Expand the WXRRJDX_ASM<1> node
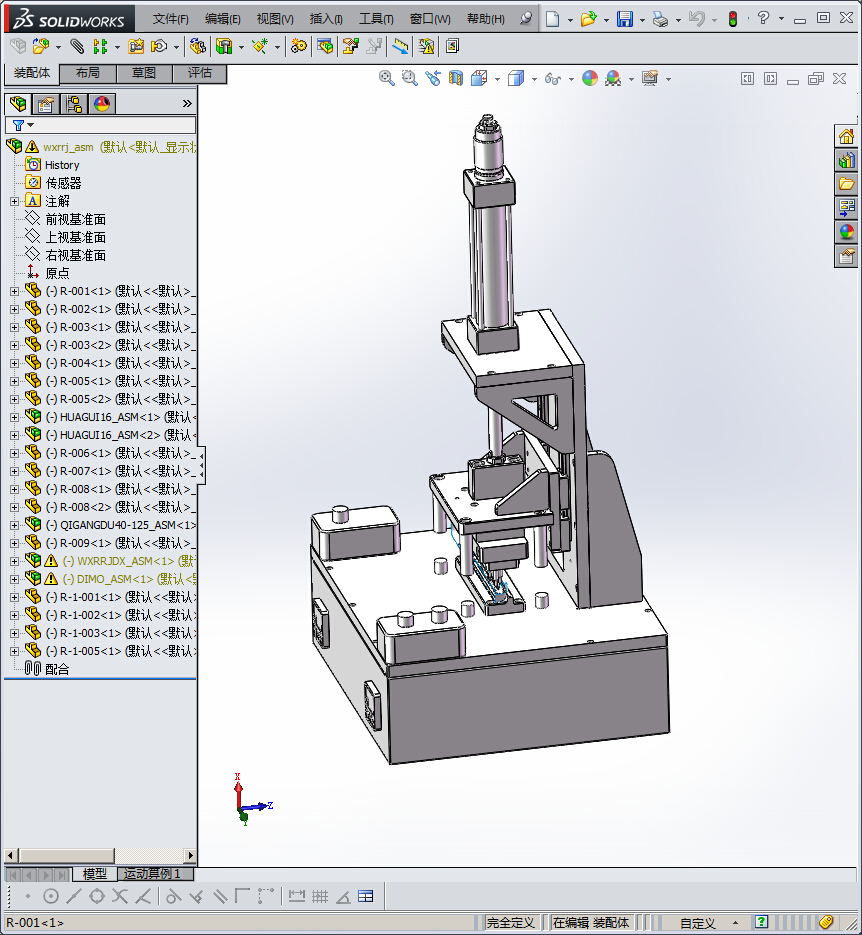The width and height of the screenshot is (862, 935). click(x=14, y=561)
